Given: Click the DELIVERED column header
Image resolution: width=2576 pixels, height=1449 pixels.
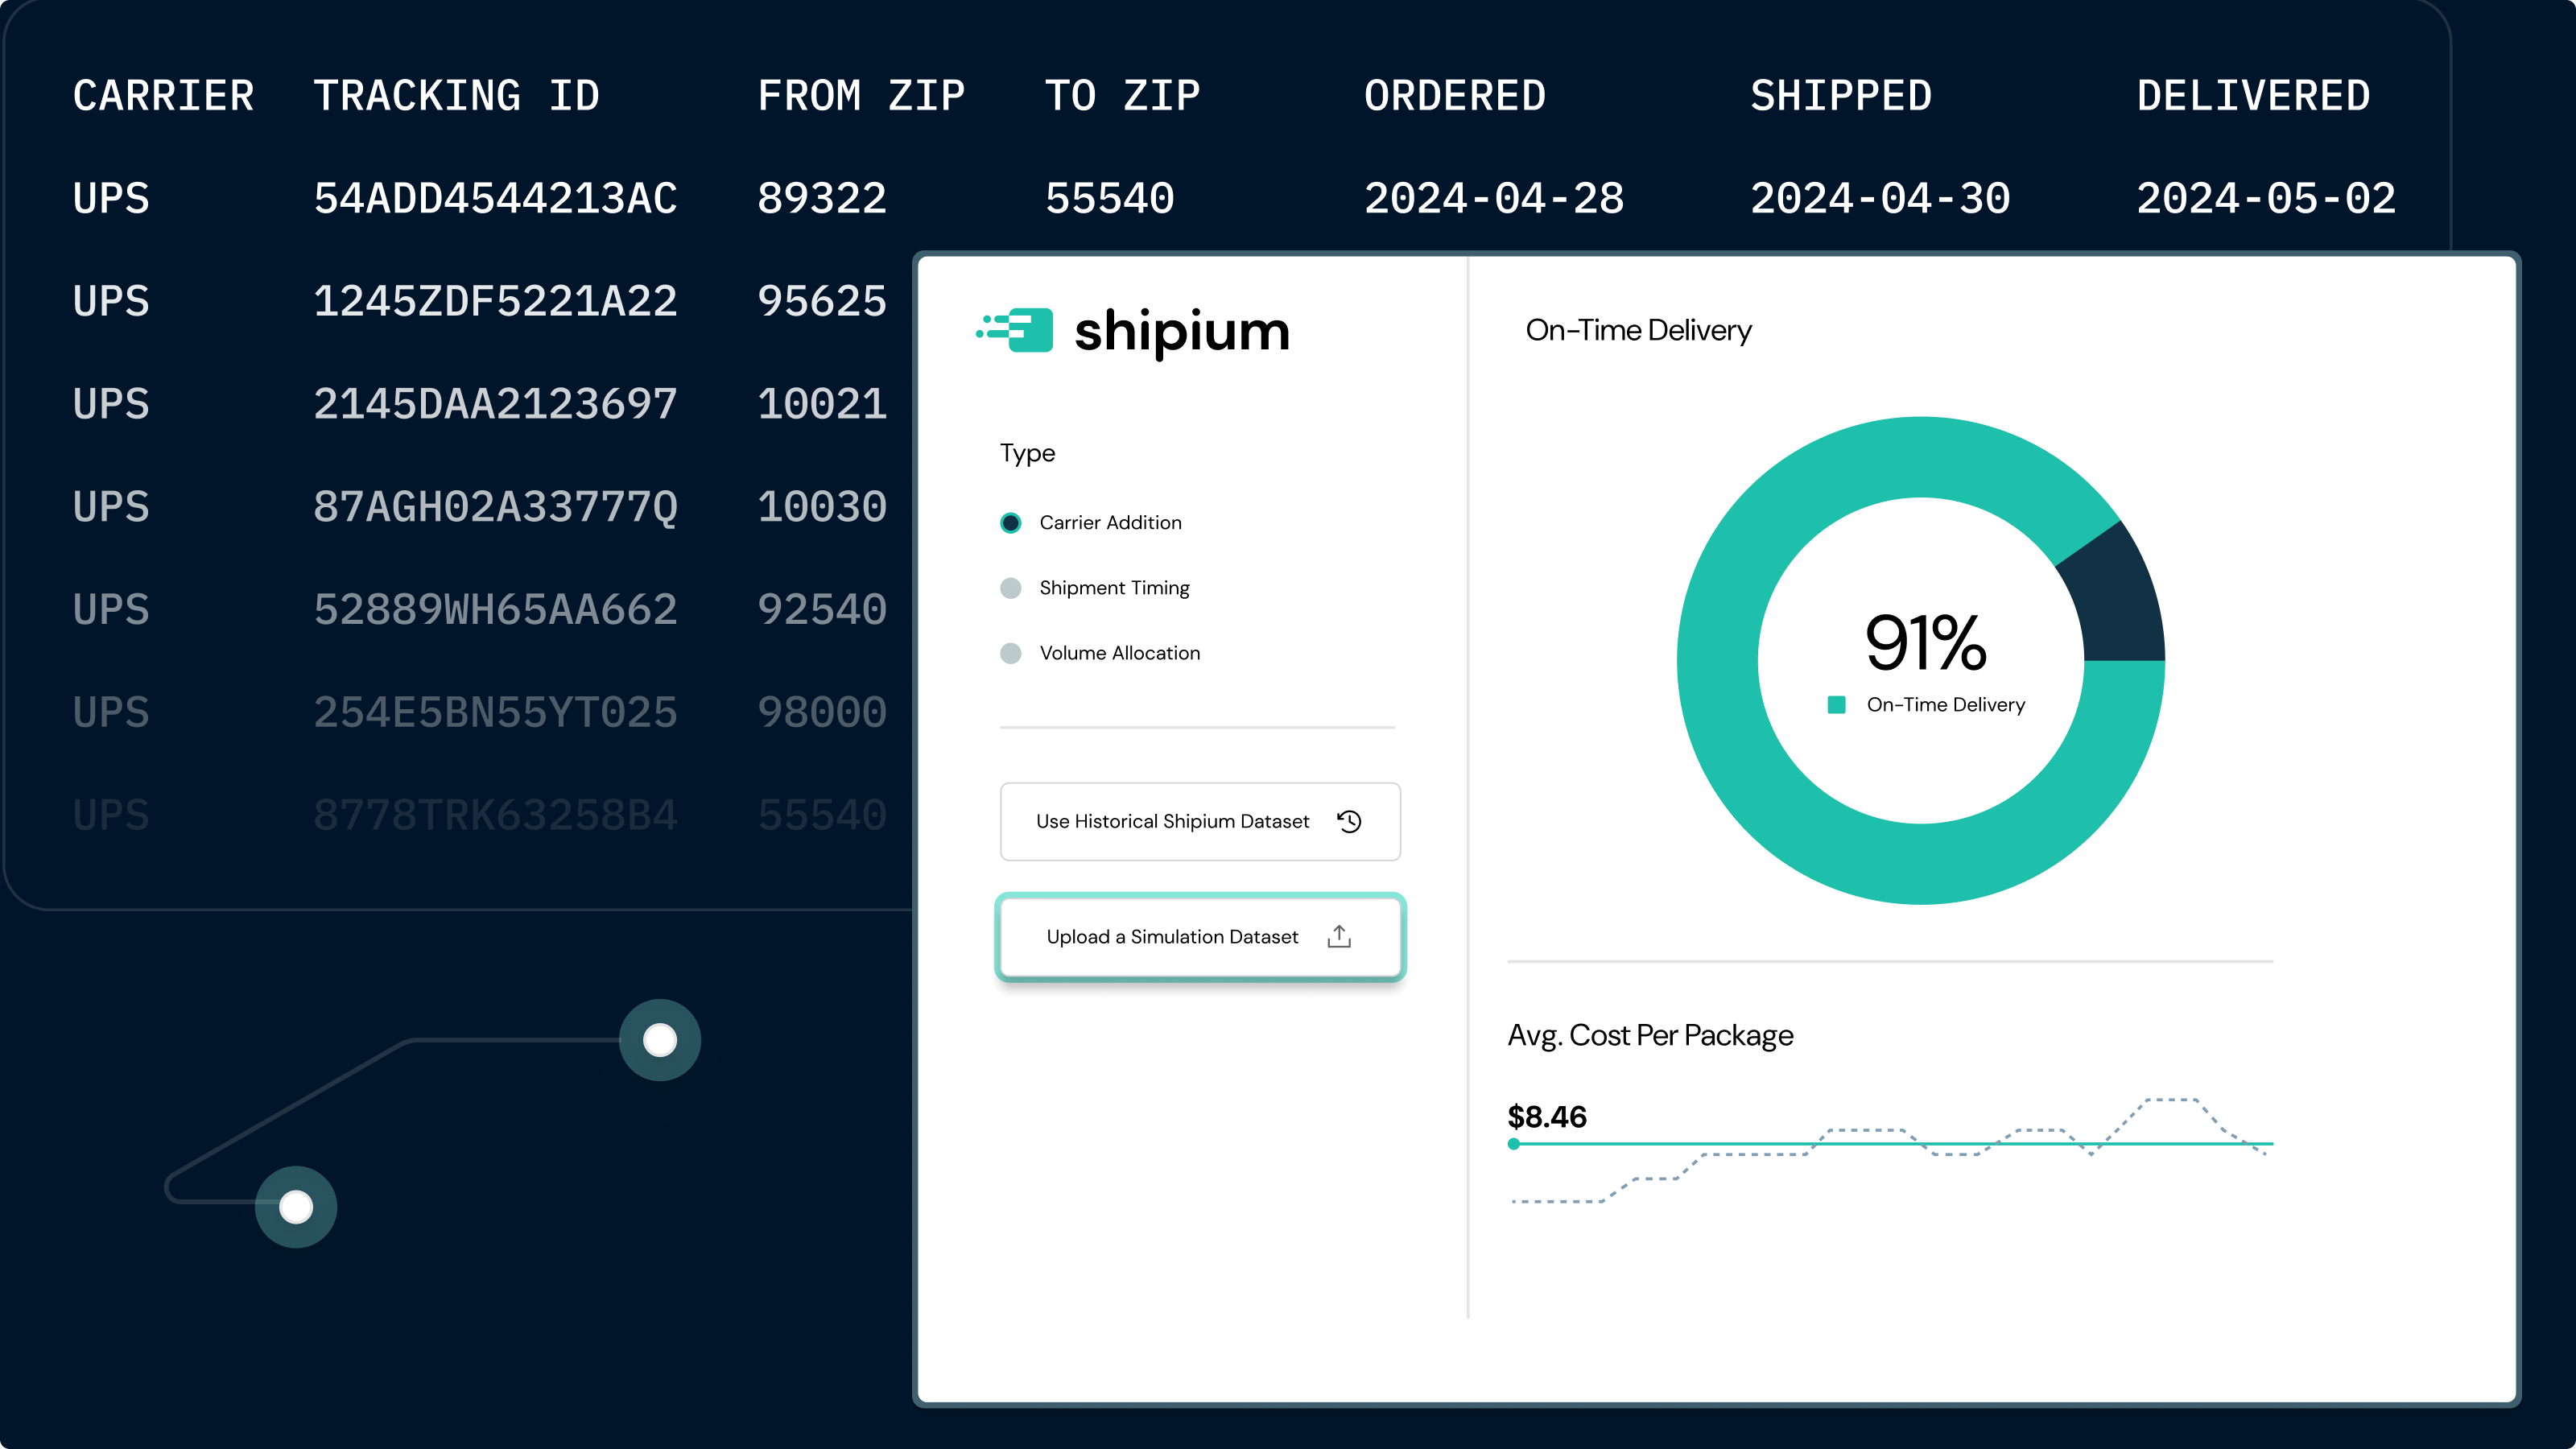Looking at the screenshot, I should point(2253,96).
